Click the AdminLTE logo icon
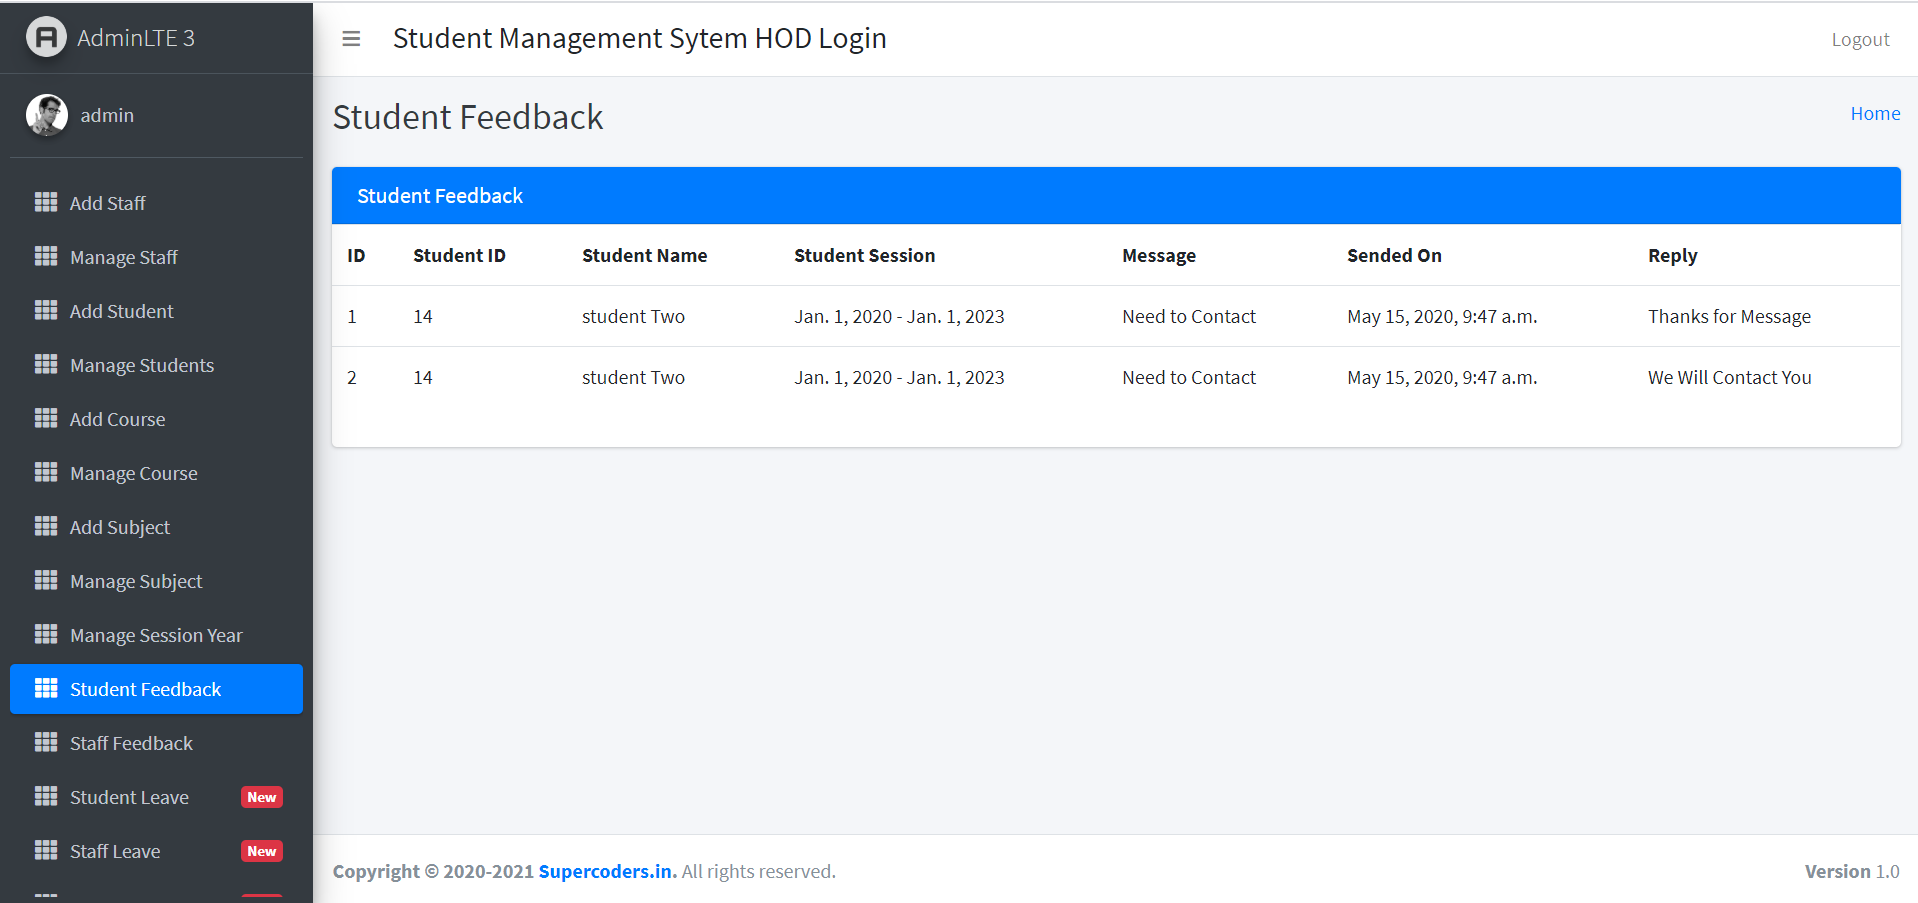The height and width of the screenshot is (903, 1918). pos(46,38)
